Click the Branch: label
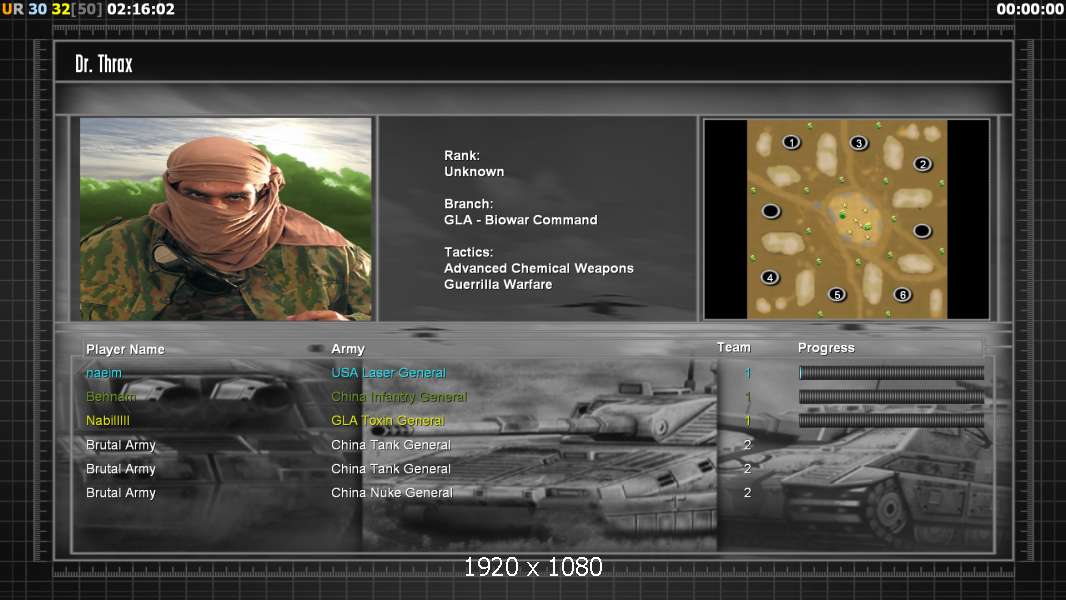Viewport: 1066px width, 600px height. [x=468, y=204]
